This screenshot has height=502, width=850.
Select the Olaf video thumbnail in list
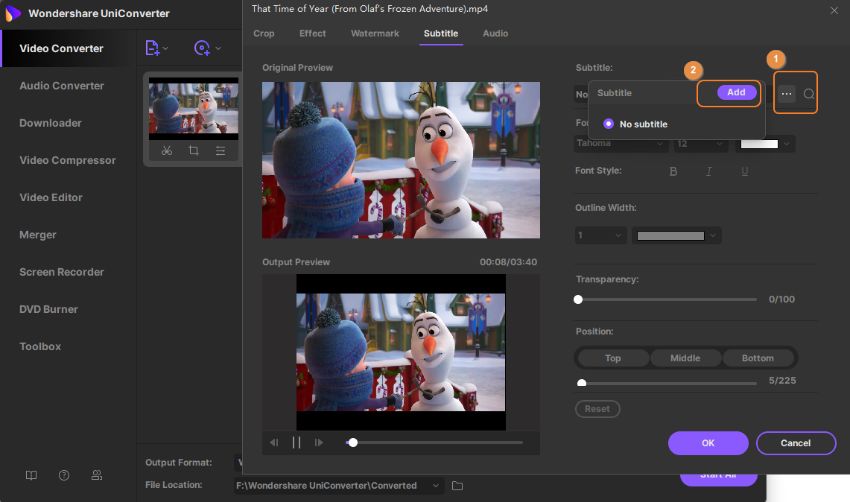(x=194, y=108)
